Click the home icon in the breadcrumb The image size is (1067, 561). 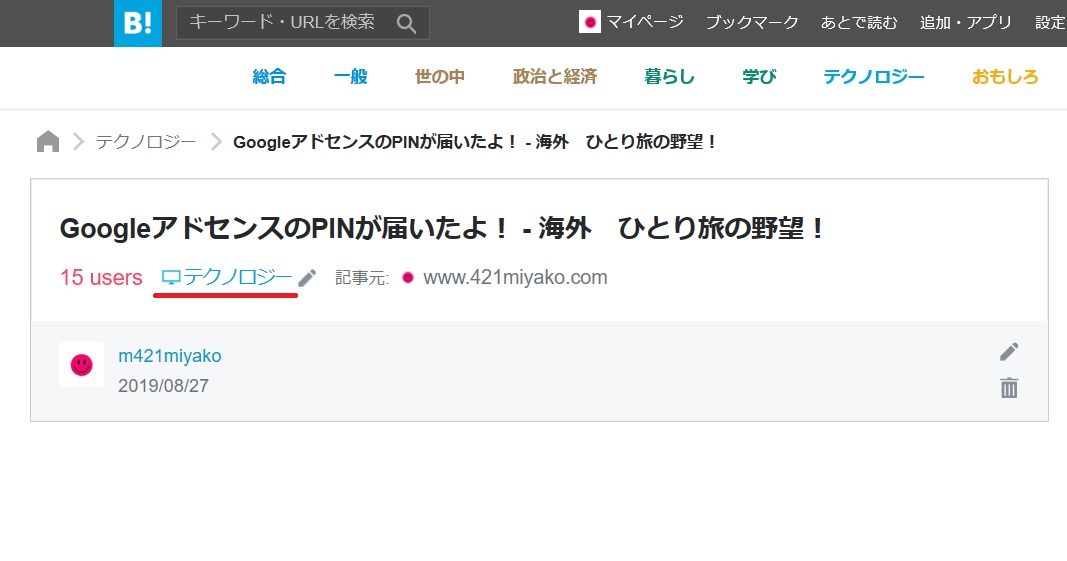coord(48,142)
